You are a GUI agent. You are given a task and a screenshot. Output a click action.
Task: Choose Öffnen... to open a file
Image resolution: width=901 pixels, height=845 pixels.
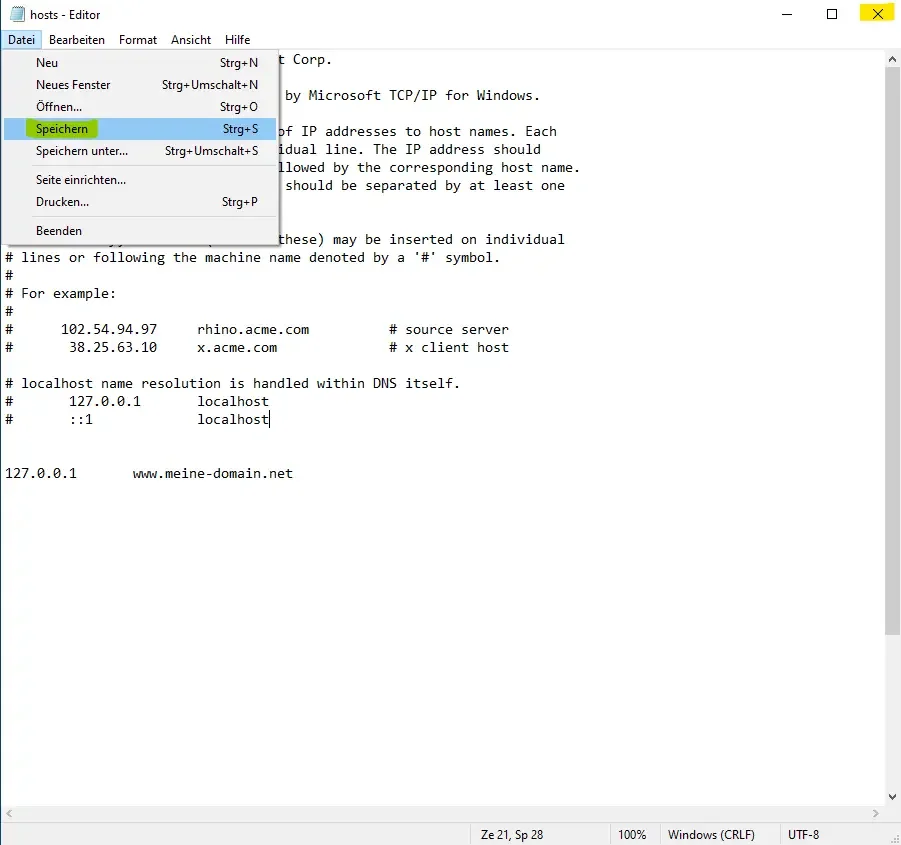59,107
